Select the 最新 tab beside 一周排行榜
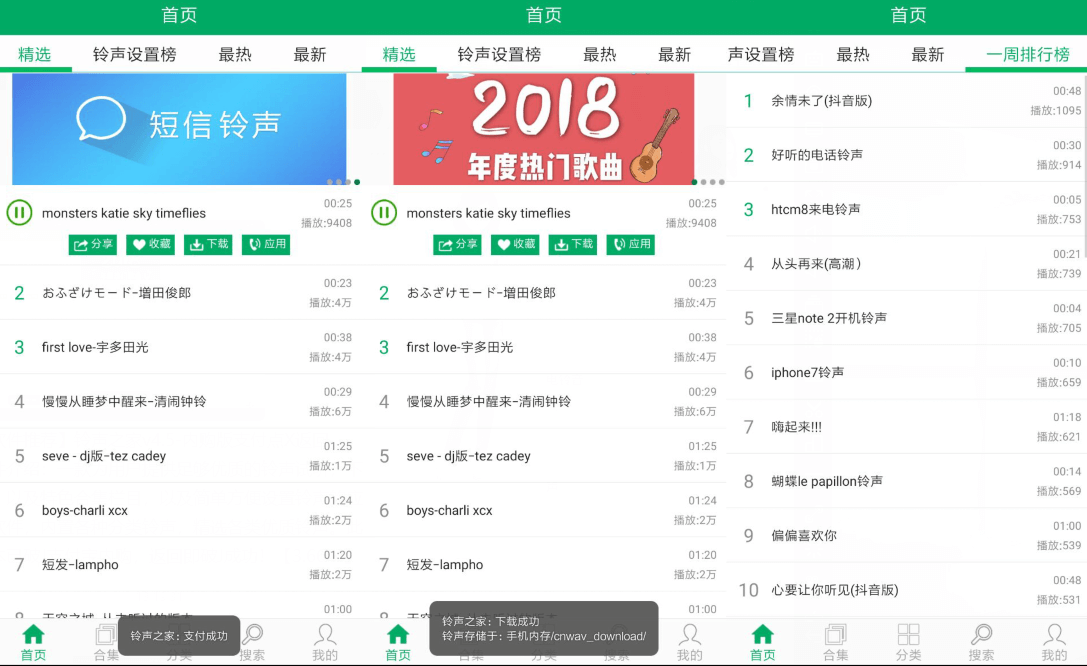Viewport: 1087px width, 666px height. [x=927, y=55]
